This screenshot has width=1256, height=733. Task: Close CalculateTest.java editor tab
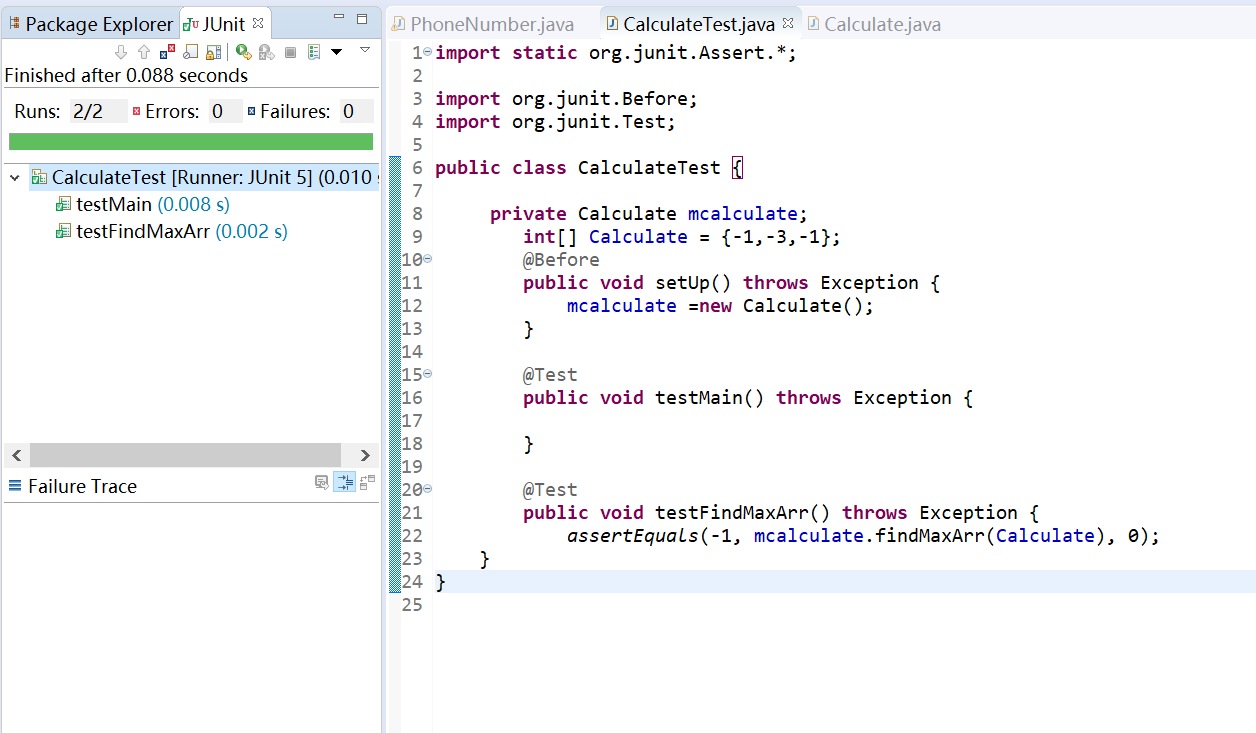(787, 22)
